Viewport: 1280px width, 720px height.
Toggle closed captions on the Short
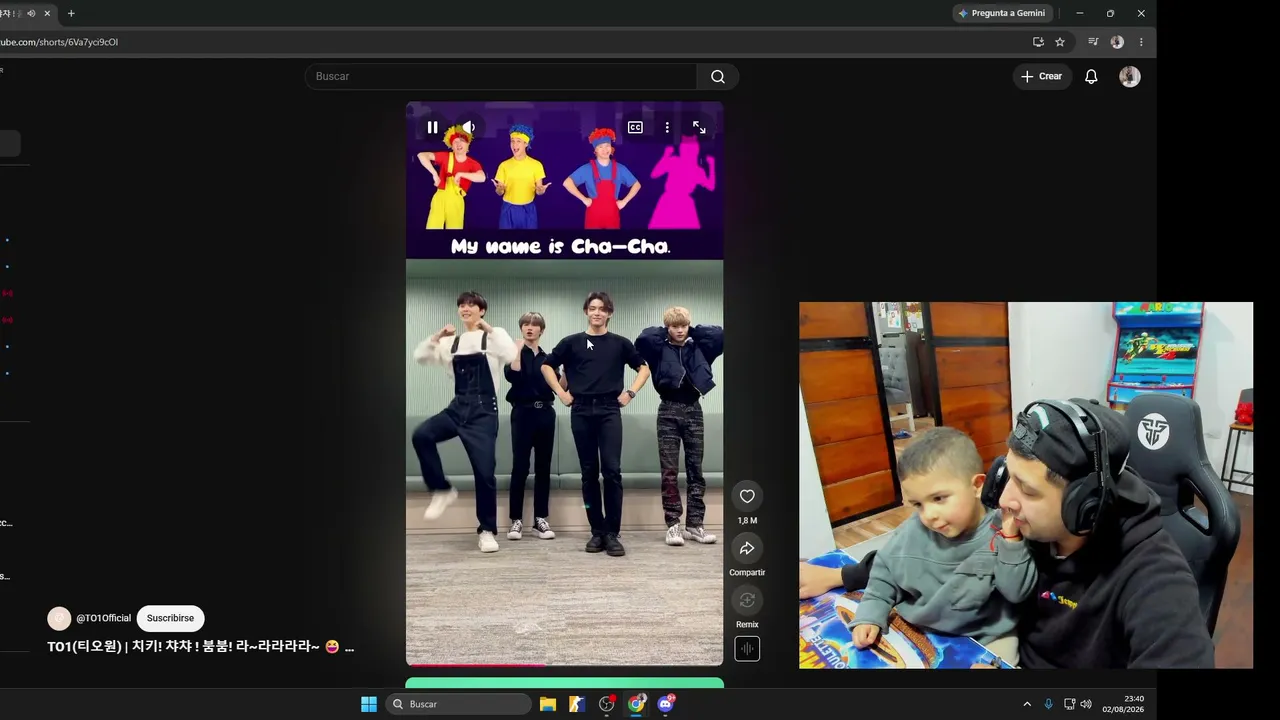(635, 128)
